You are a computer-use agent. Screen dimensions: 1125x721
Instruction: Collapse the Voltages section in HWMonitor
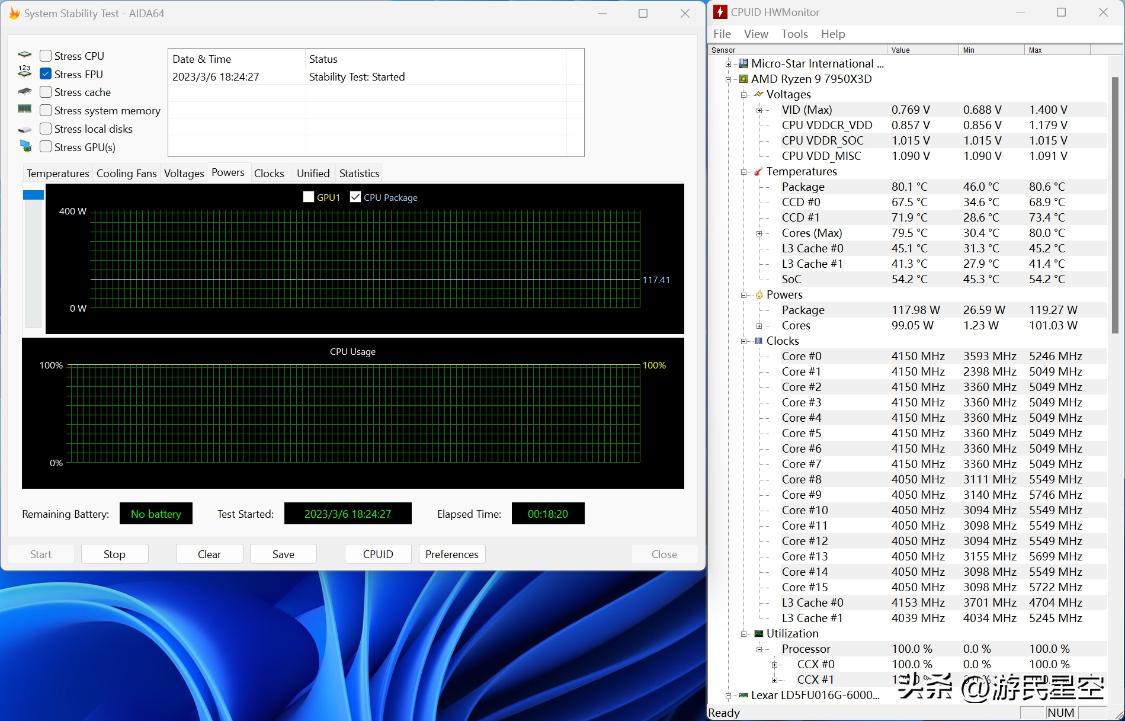[x=745, y=94]
